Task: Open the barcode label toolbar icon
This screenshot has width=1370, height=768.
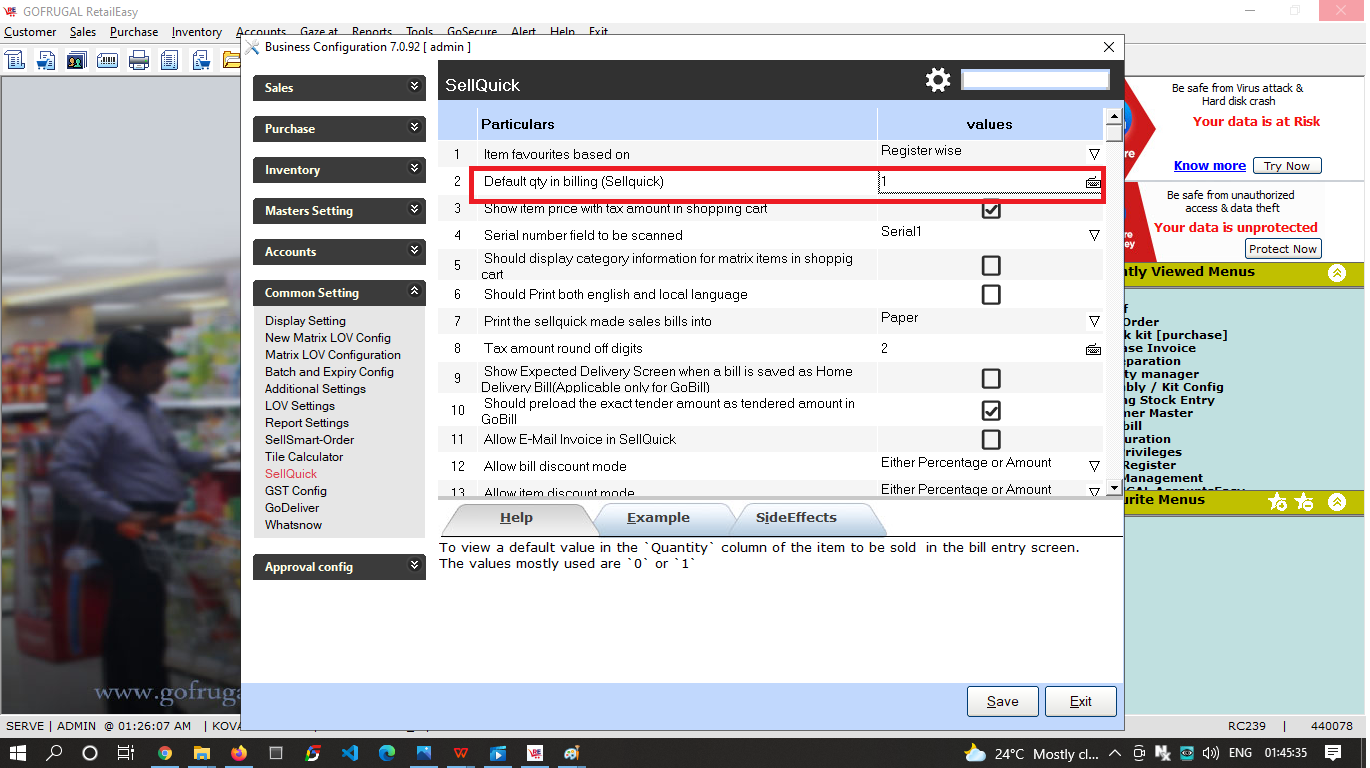Action: [108, 60]
